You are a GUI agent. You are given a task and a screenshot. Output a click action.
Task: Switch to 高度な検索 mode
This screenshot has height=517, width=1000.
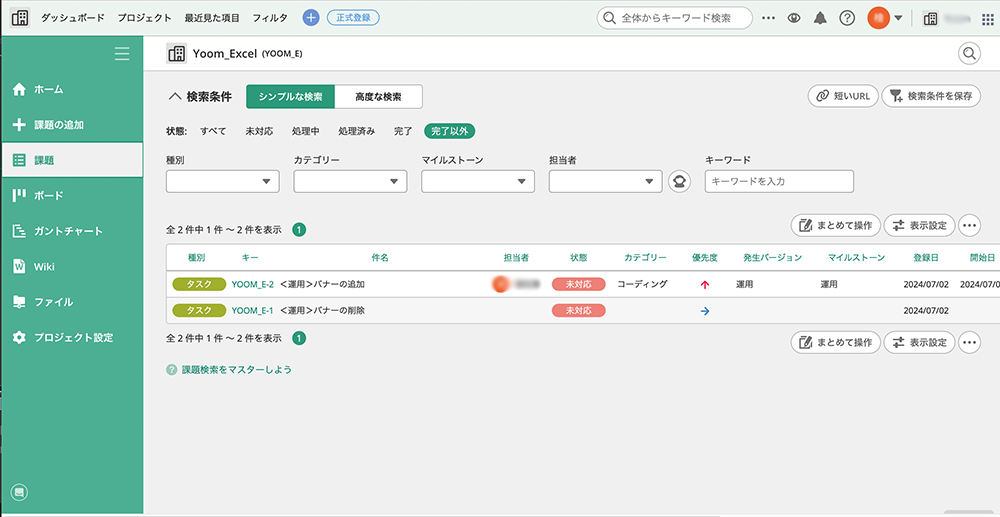click(378, 97)
